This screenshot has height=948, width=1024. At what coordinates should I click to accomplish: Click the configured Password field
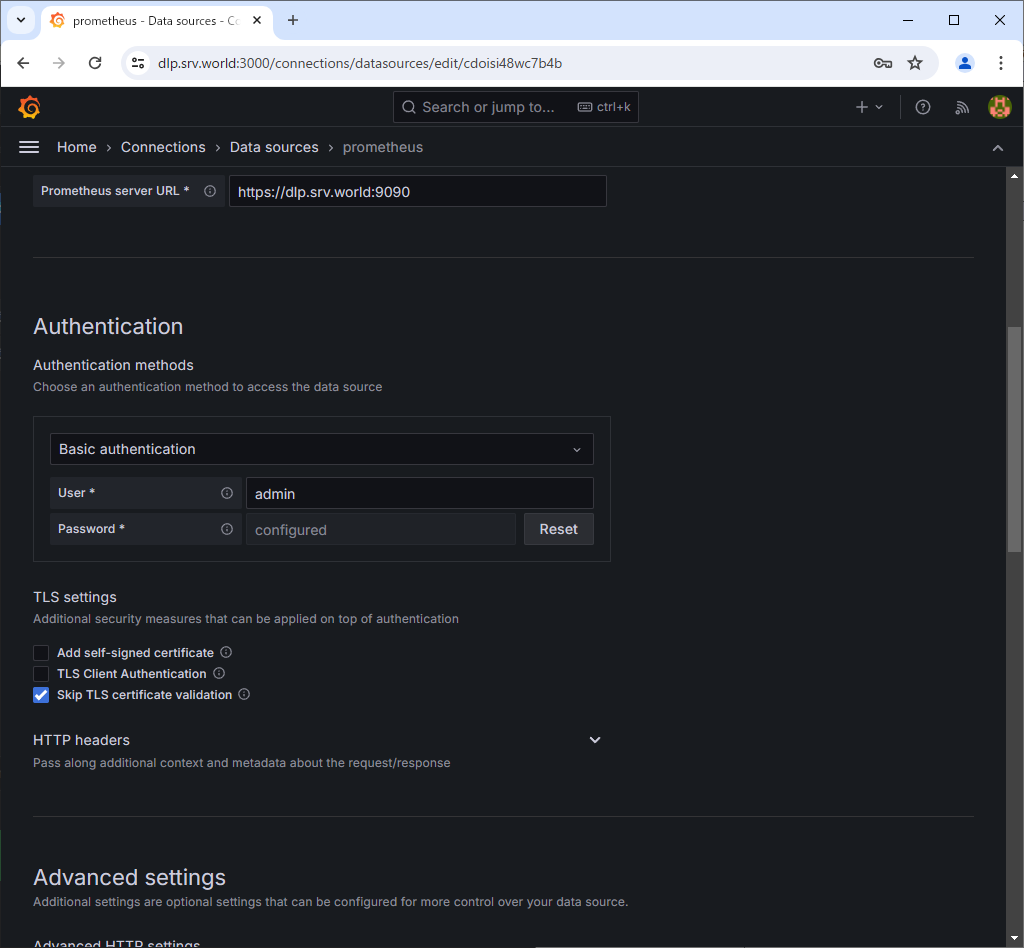click(x=381, y=529)
